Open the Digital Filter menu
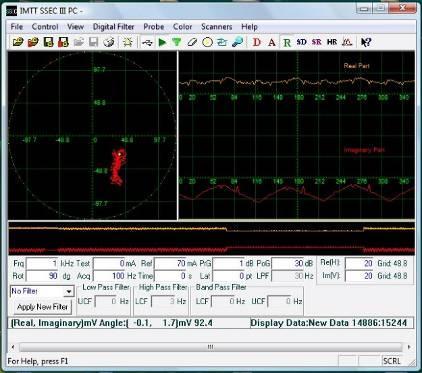The height and width of the screenshot is (373, 422). coord(113,27)
